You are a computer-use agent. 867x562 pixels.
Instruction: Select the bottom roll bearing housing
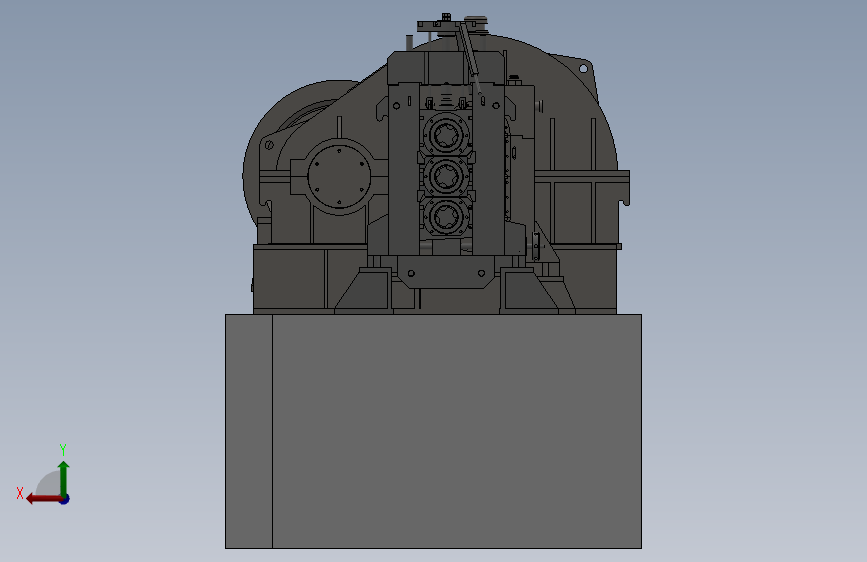[446, 216]
